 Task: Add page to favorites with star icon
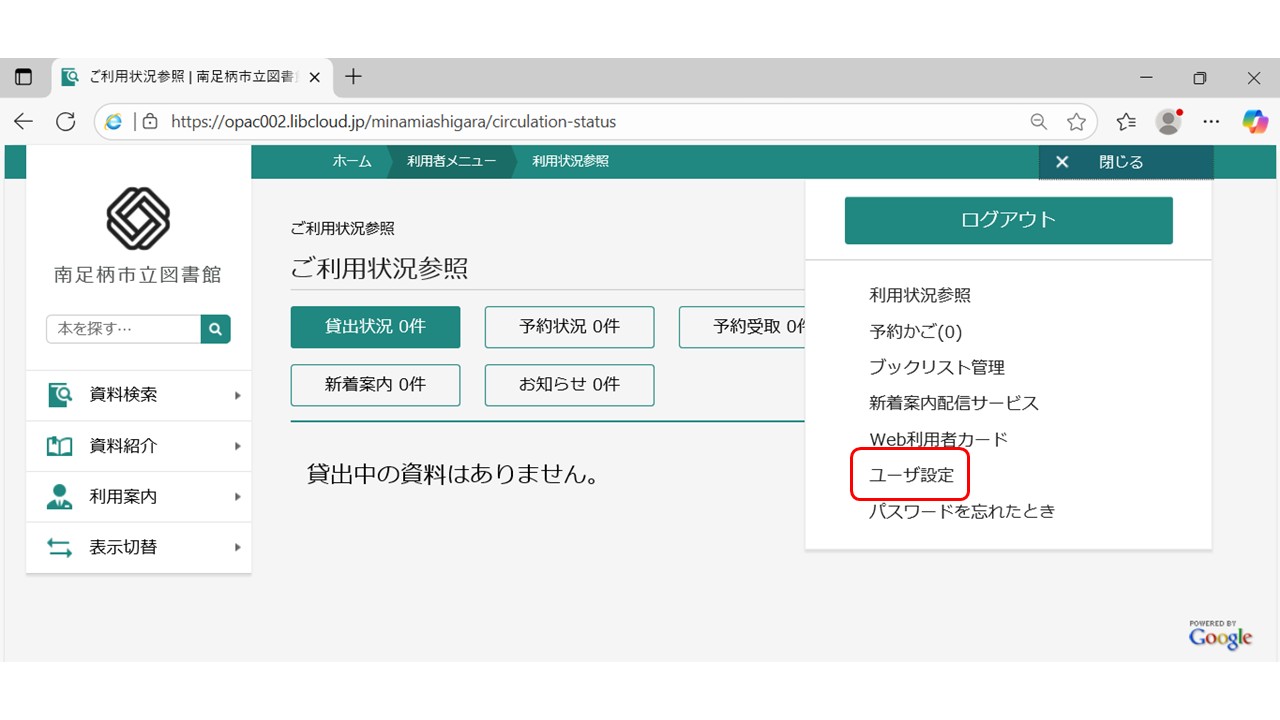(x=1076, y=122)
